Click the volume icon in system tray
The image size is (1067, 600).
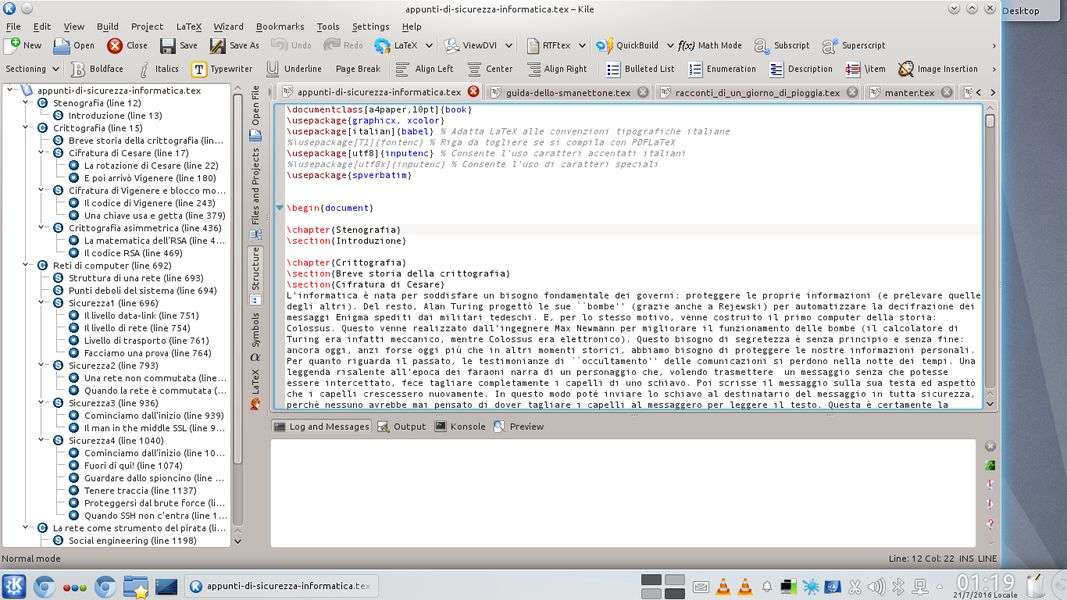click(x=876, y=586)
